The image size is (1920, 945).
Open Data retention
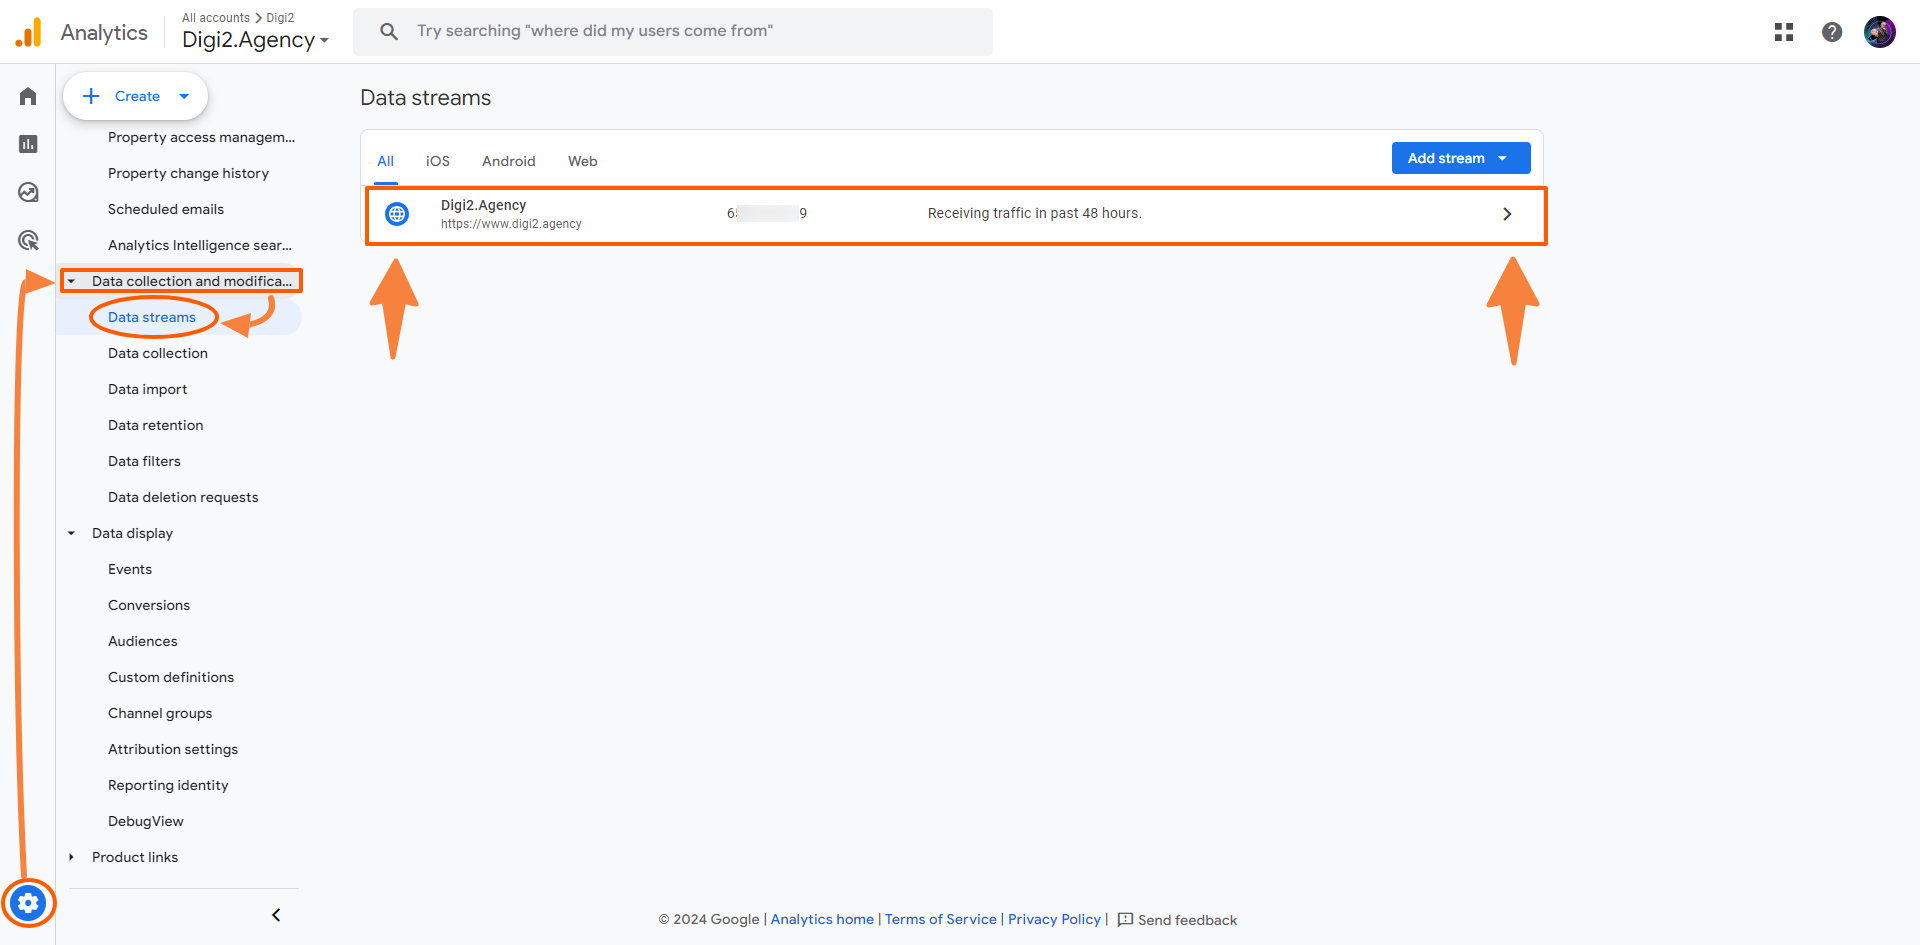tap(156, 425)
